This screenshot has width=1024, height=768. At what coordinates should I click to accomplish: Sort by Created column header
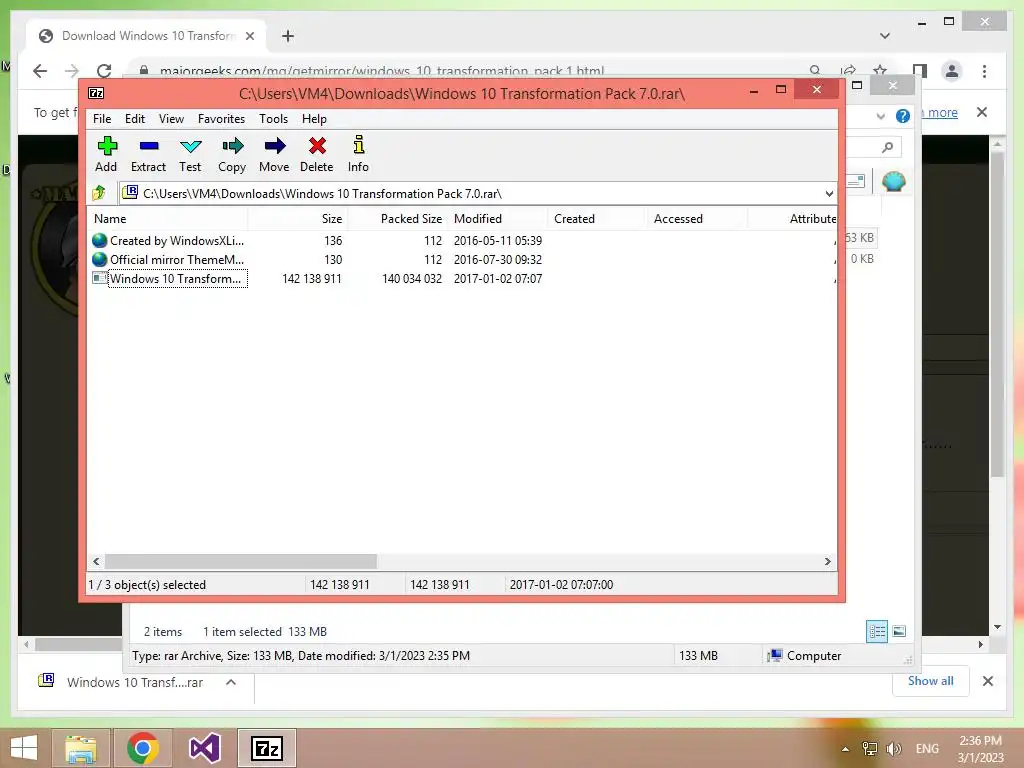[597, 219]
